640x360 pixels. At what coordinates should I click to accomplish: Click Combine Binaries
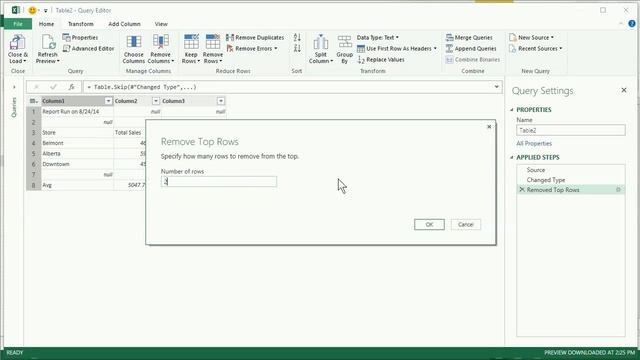click(473, 60)
